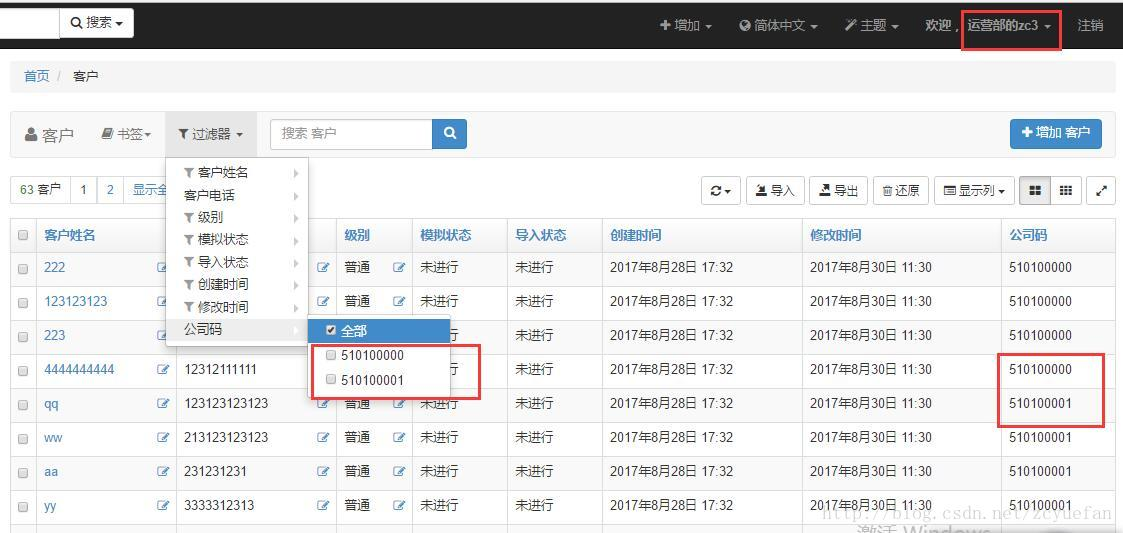Click the 还原 restore button
The width and height of the screenshot is (1123, 533).
(x=901, y=191)
